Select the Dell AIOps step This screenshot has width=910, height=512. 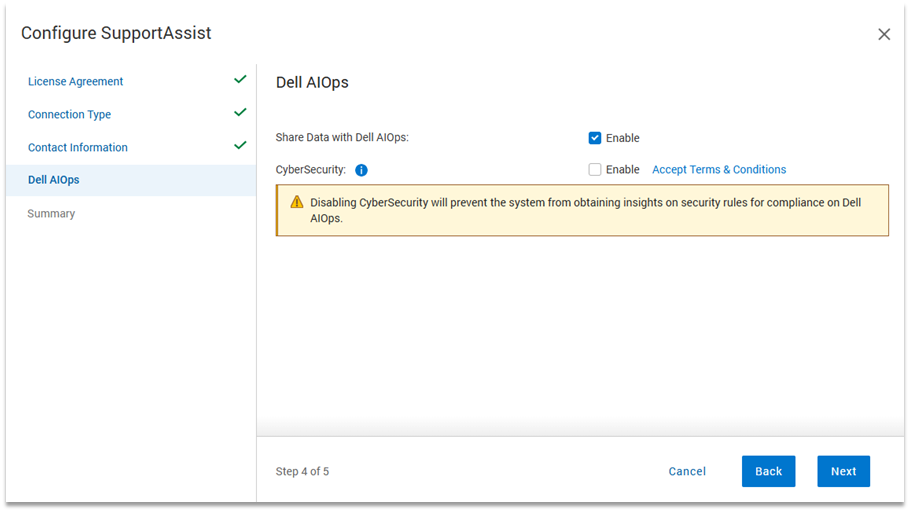tap(131, 180)
